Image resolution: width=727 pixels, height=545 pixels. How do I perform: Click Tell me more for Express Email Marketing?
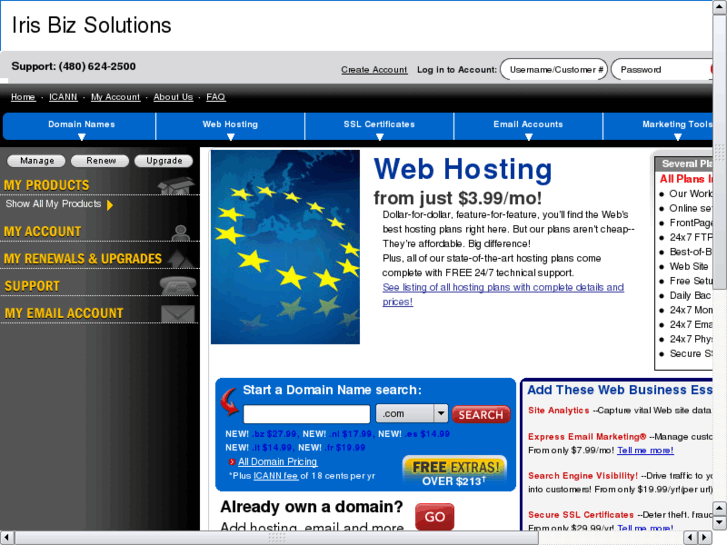[x=645, y=450]
